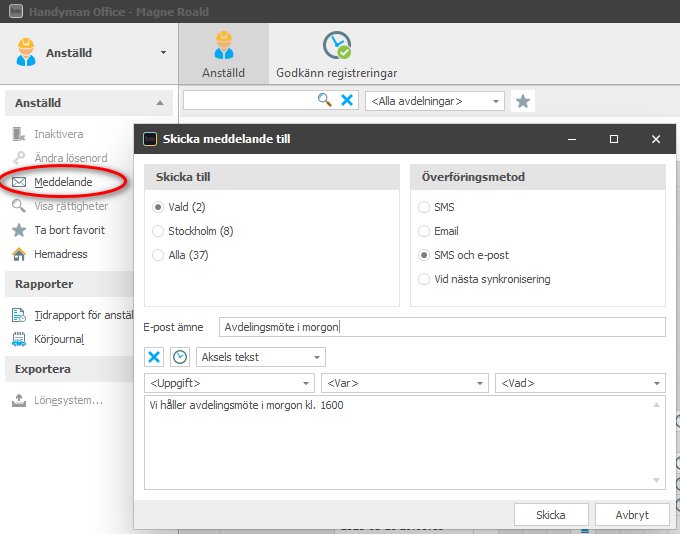Click message box scroll up arrow
Image resolution: width=680 pixels, height=534 pixels.
(x=656, y=404)
